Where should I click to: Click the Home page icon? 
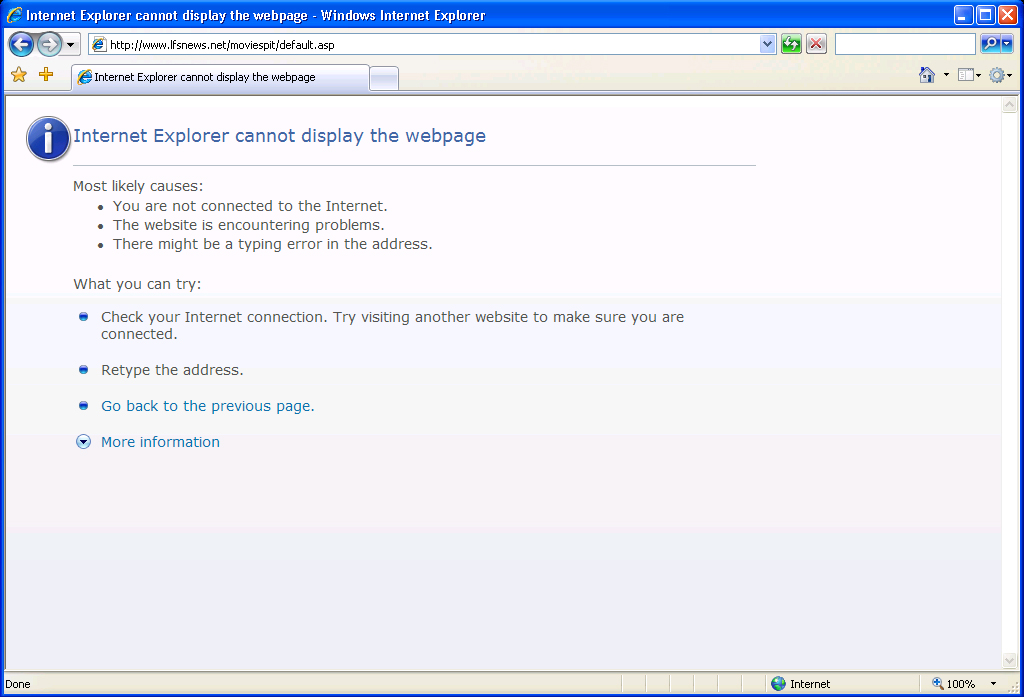[x=927, y=75]
